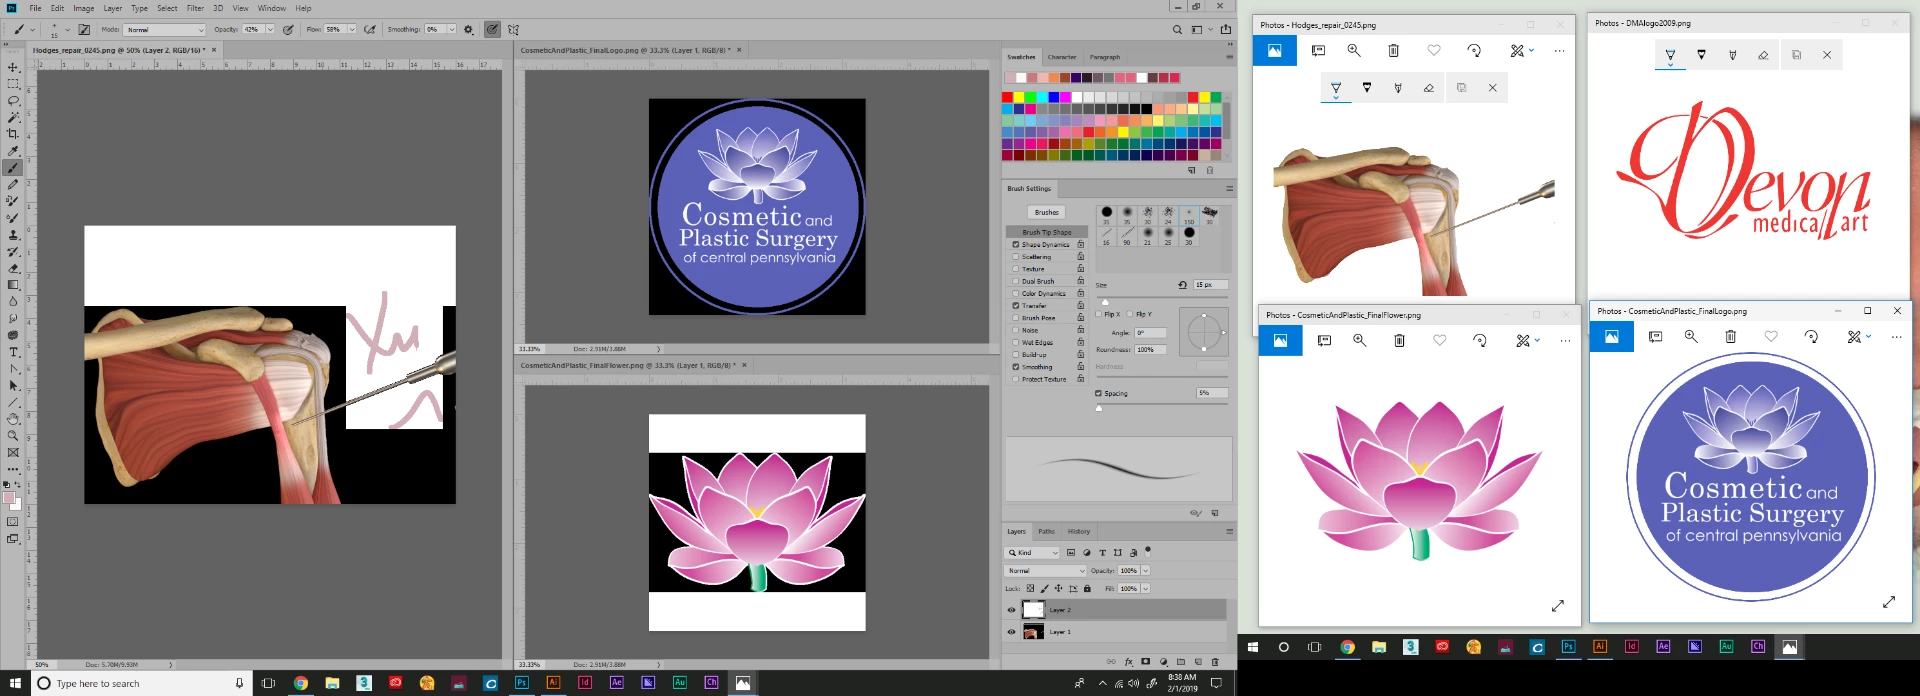The height and width of the screenshot is (696, 1920).
Task: Open Chrome from left monitor taskbar
Action: tap(300, 683)
